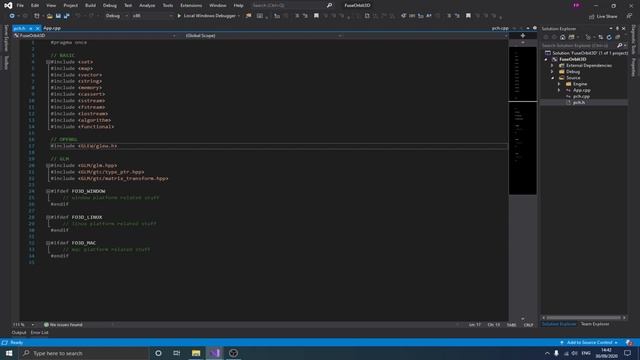
Task: Open the Debug configuration dropdown
Action: [x=116, y=16]
